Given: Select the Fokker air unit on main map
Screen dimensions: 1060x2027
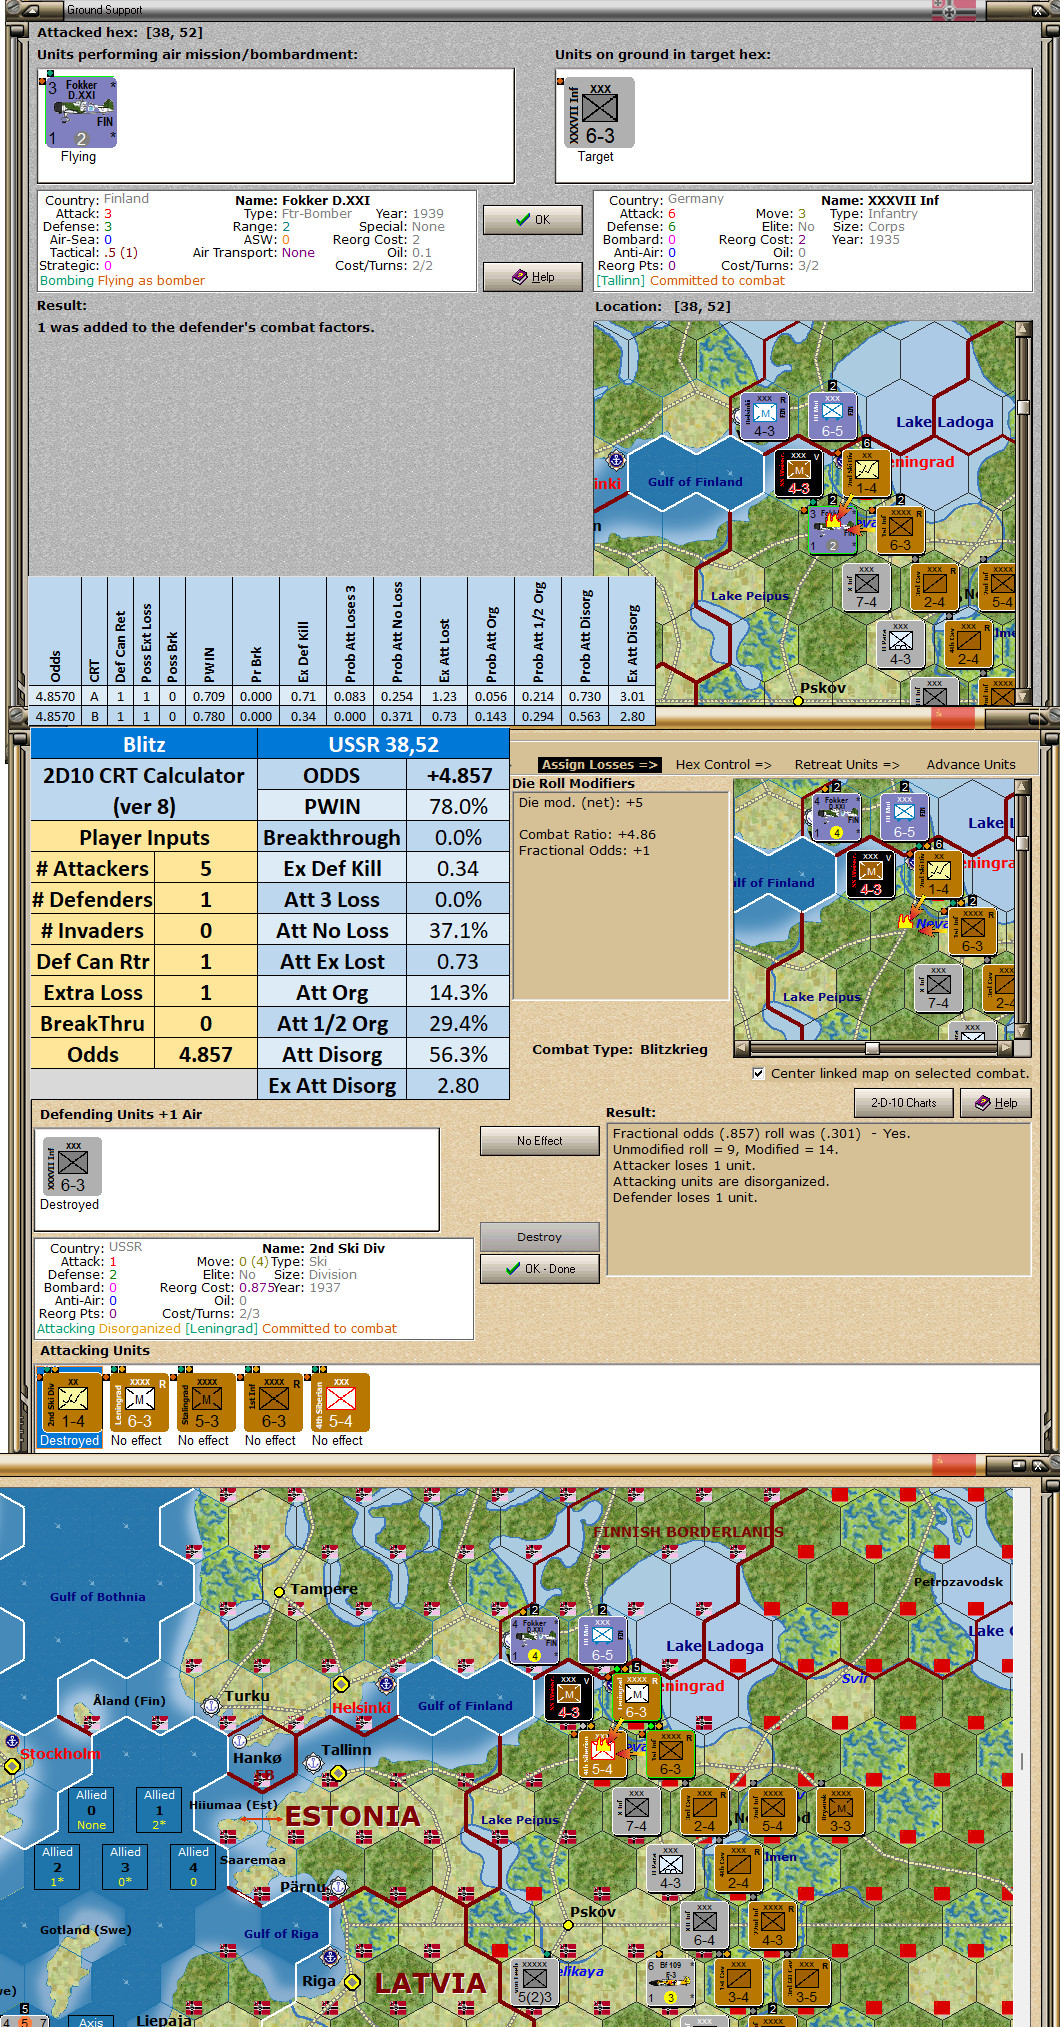Looking at the screenshot, I should tap(535, 1640).
